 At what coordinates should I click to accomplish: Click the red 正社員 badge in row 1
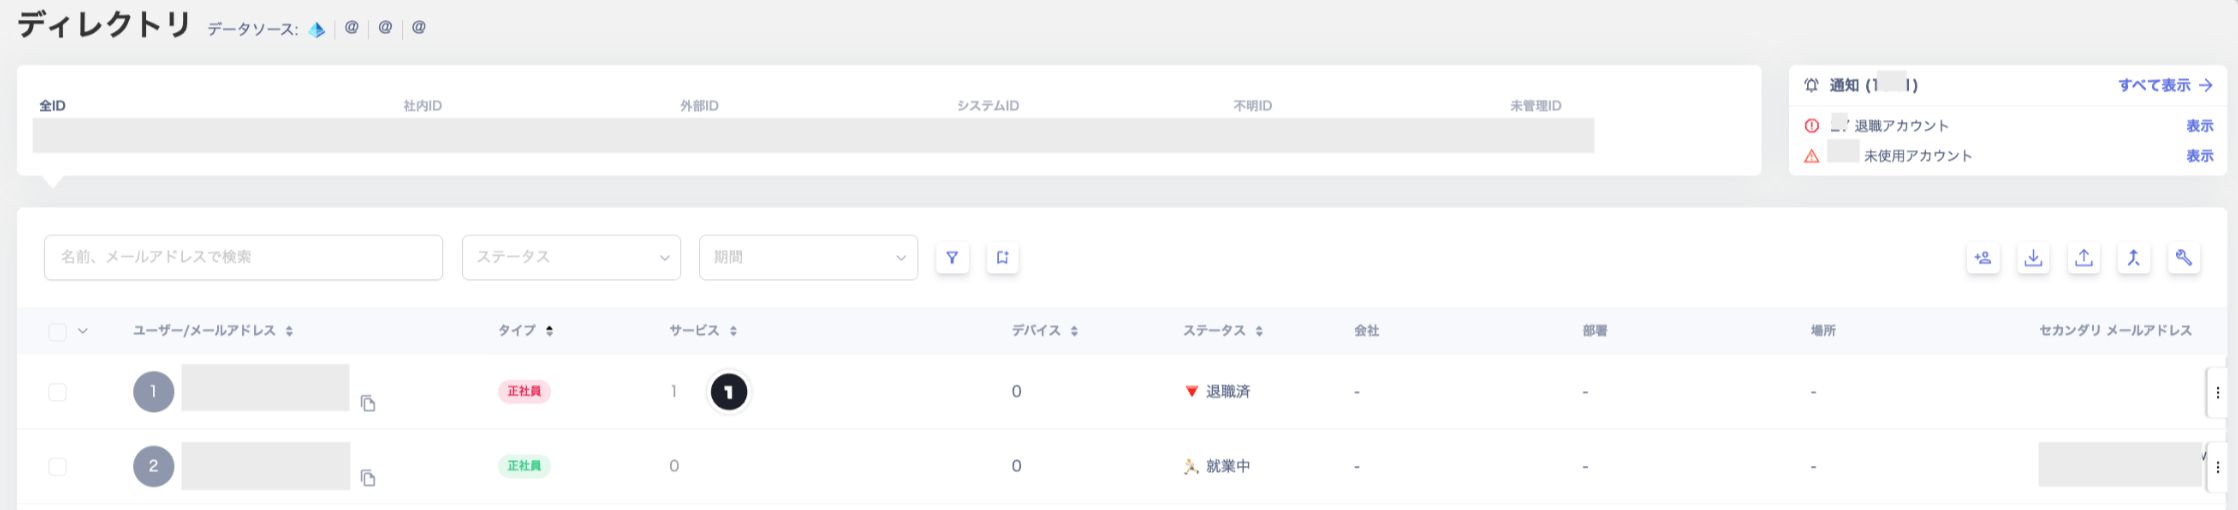(x=524, y=391)
